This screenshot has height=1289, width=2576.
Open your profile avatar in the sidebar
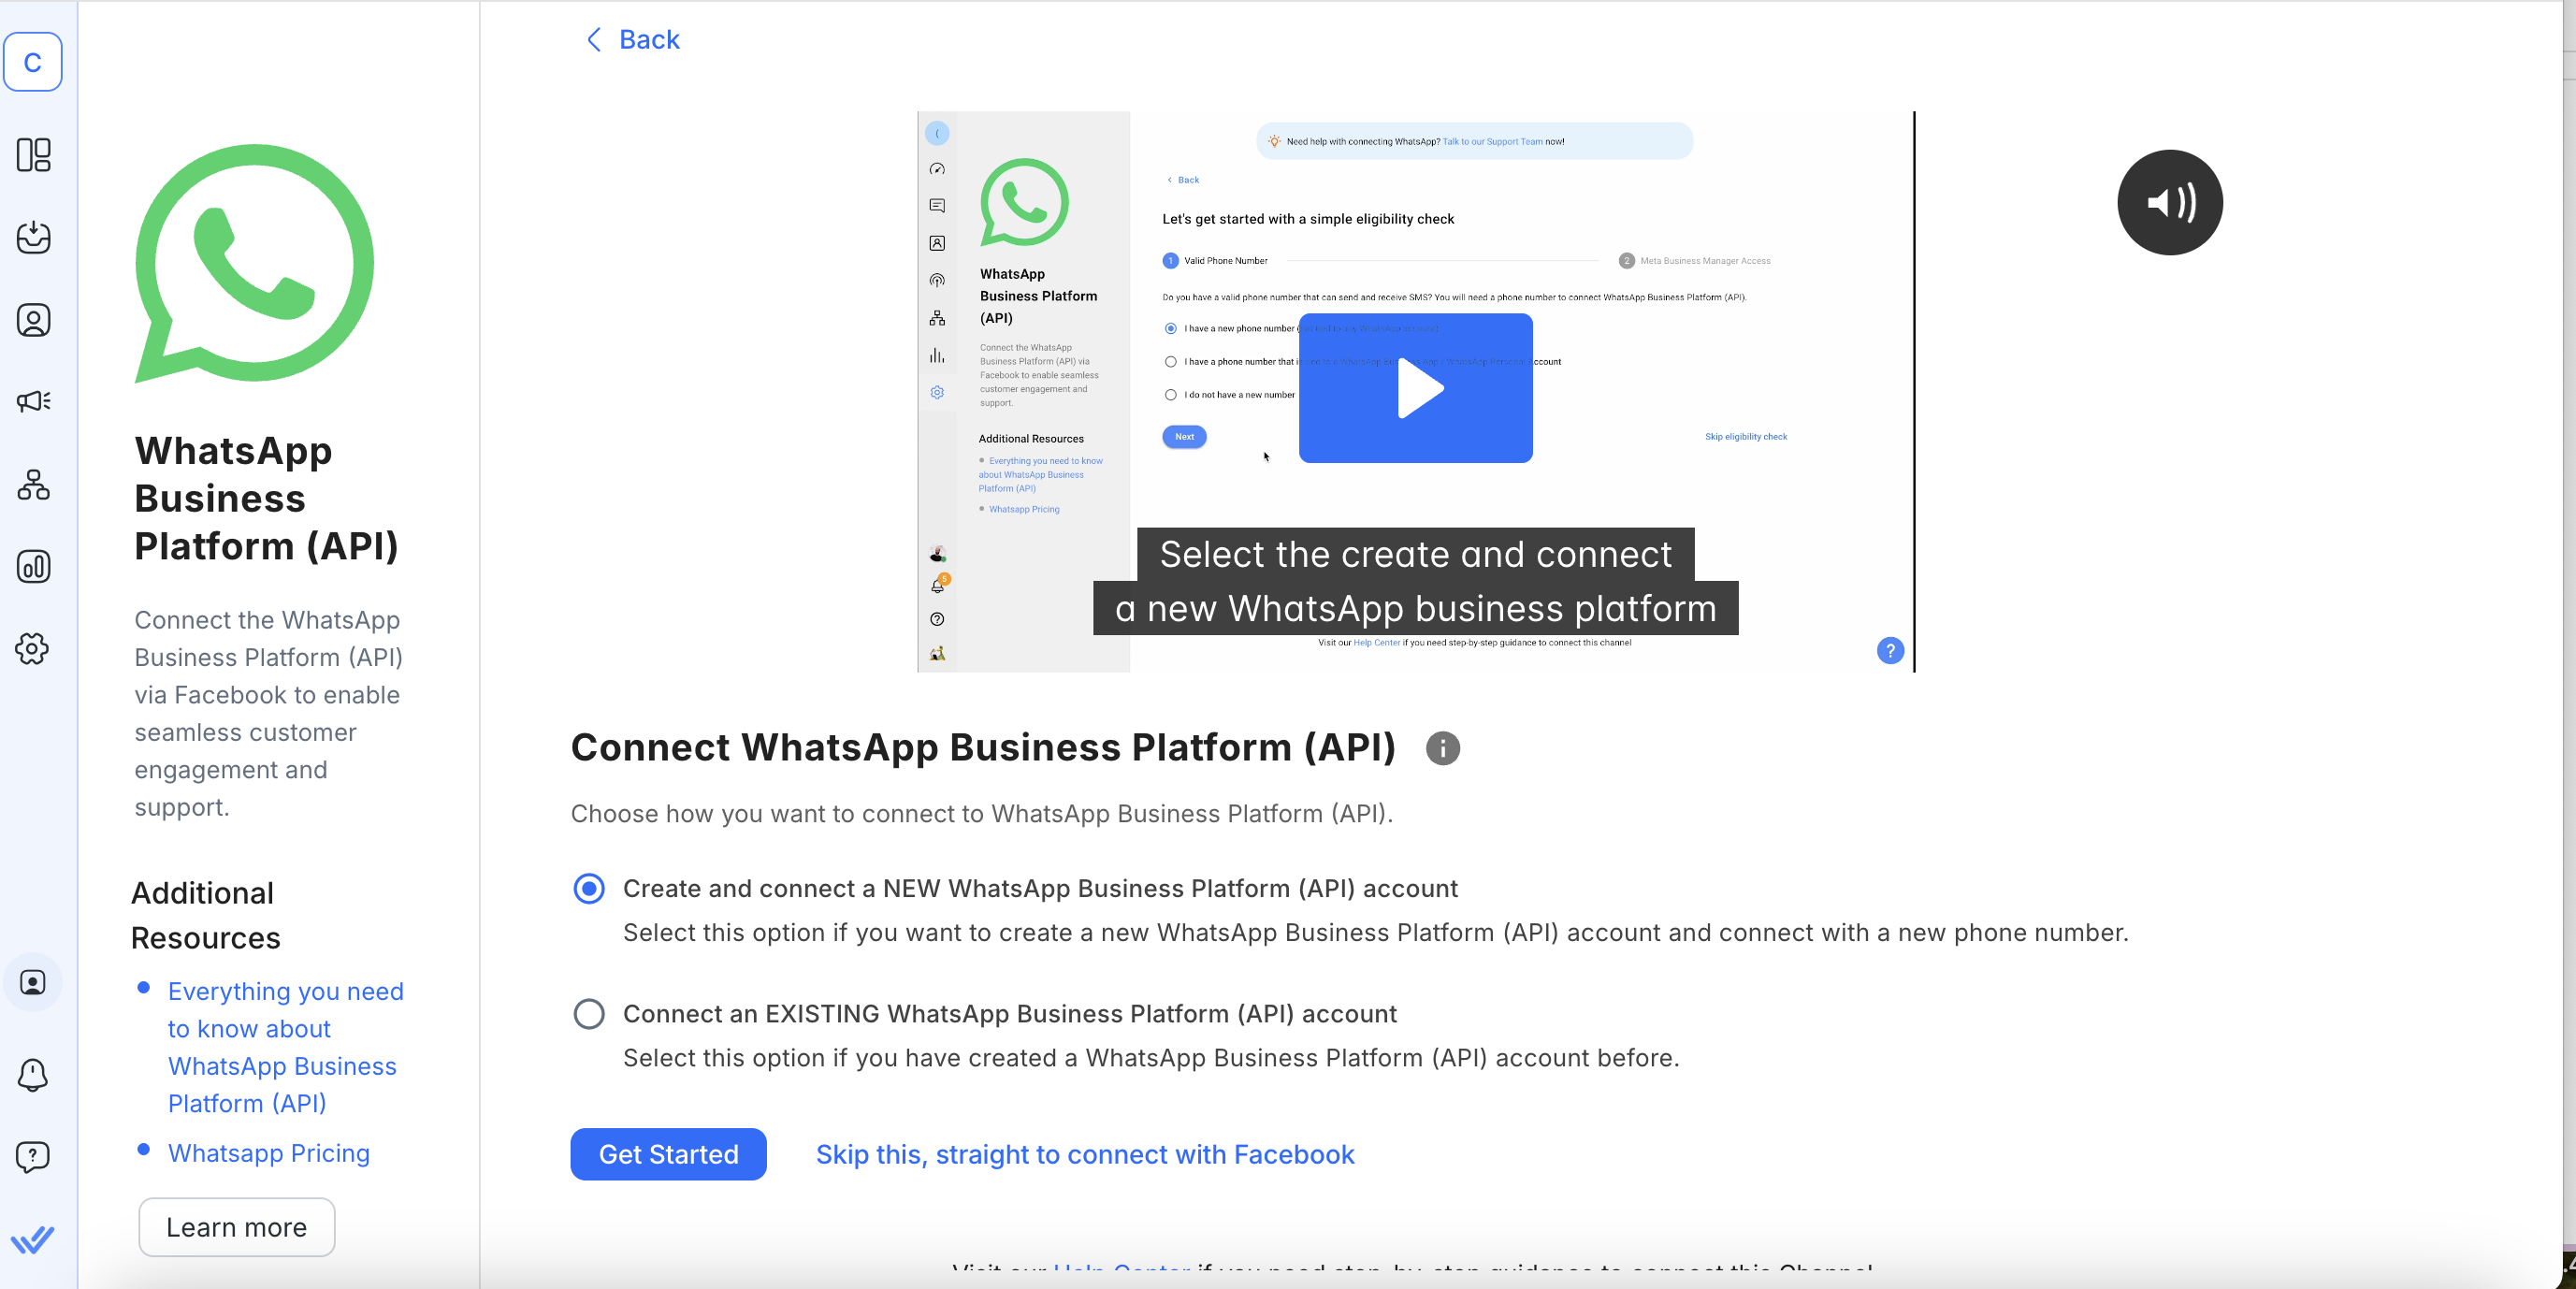click(33, 982)
